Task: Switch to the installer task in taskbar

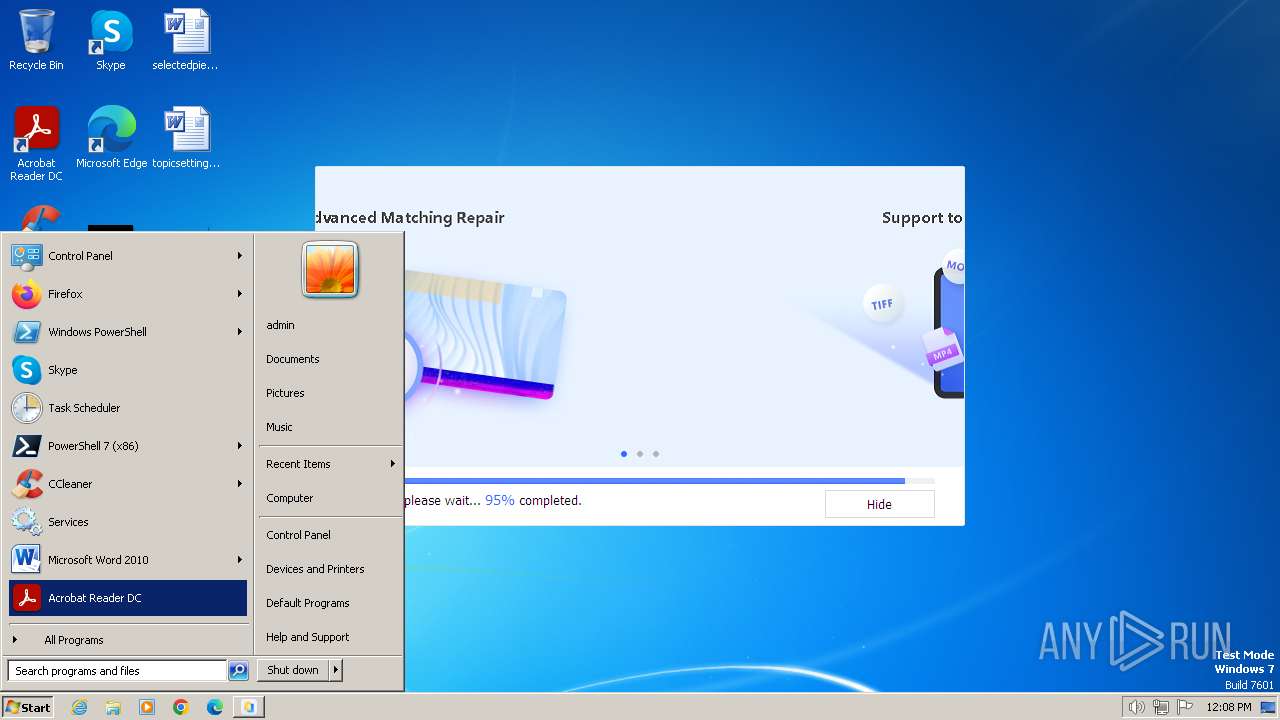Action: click(x=249, y=707)
